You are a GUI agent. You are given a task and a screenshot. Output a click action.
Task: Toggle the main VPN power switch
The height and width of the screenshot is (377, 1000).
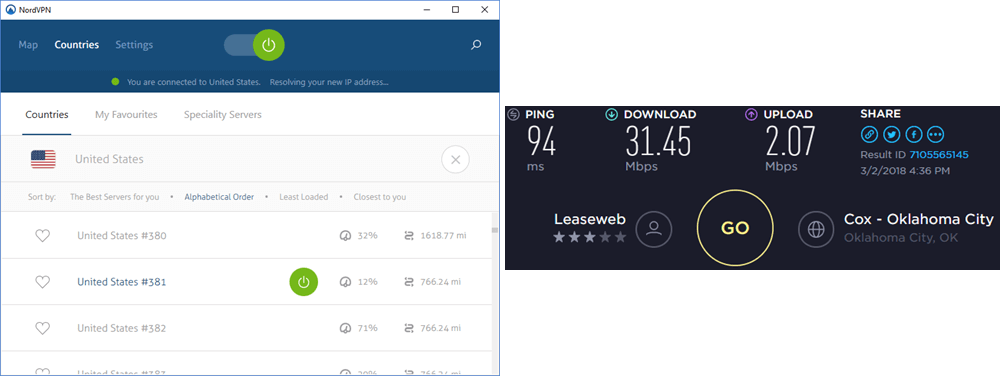click(255, 45)
